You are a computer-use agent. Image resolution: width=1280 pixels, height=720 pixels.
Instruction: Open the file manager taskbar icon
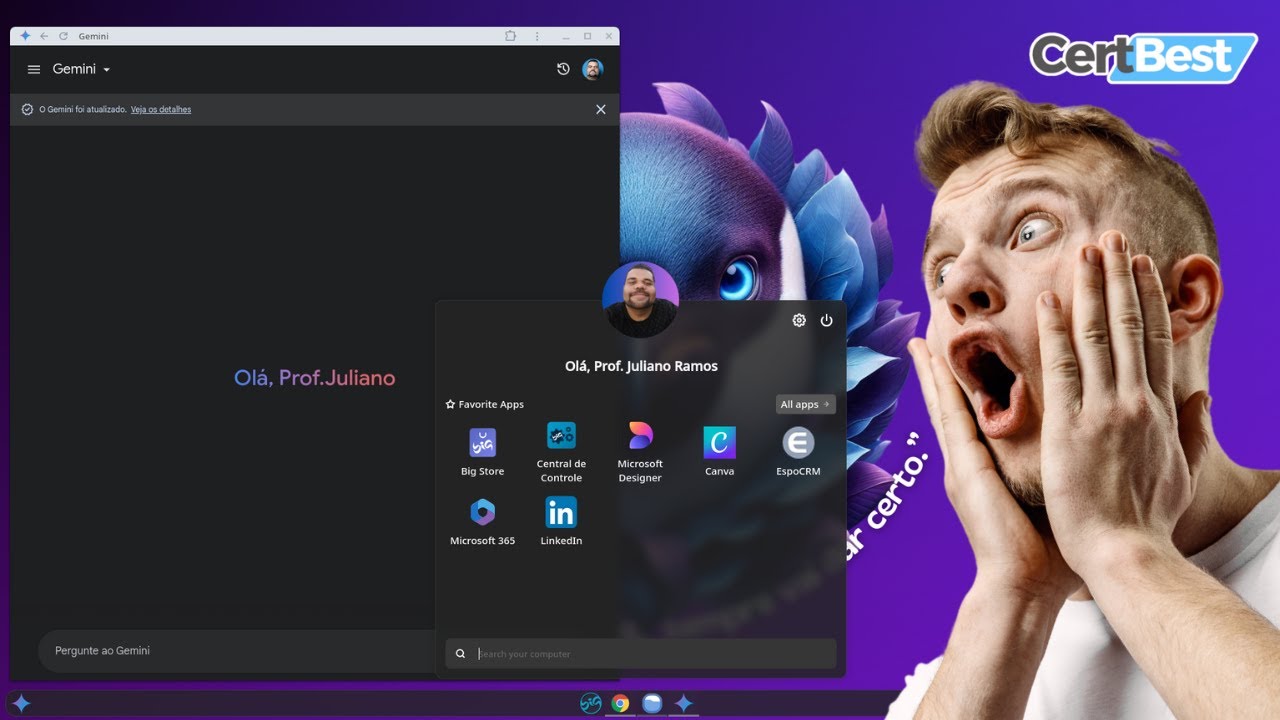pyautogui.click(x=652, y=704)
